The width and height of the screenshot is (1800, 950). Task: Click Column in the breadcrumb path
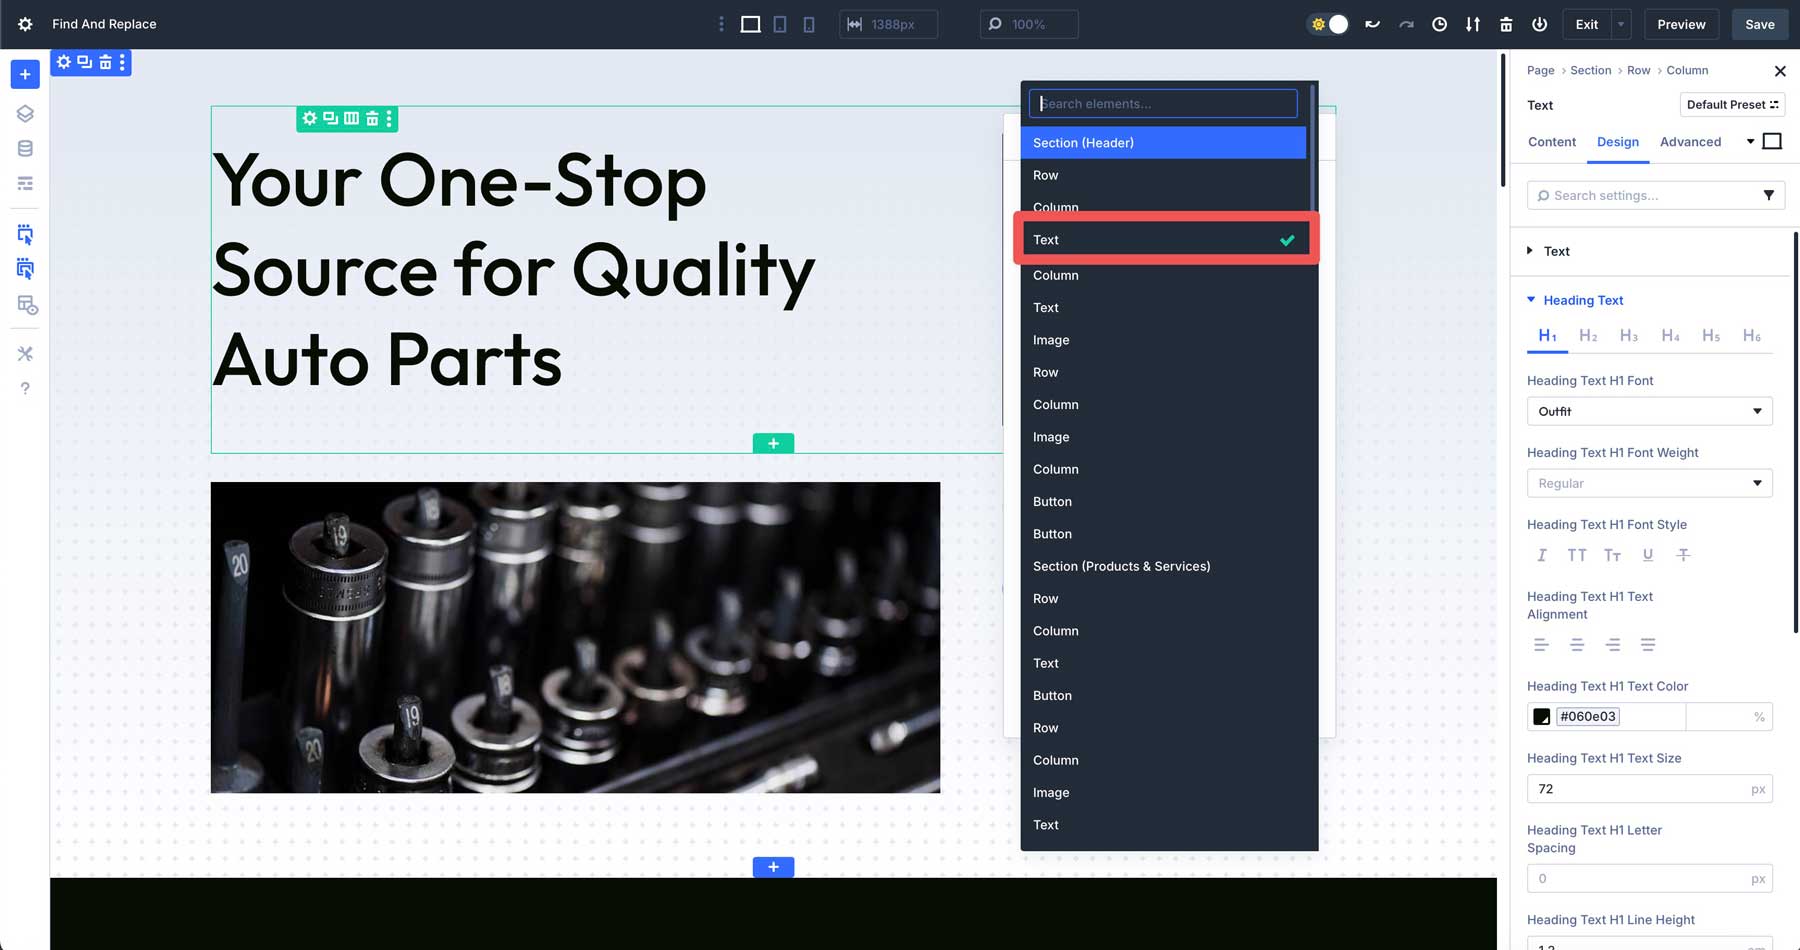click(1687, 70)
